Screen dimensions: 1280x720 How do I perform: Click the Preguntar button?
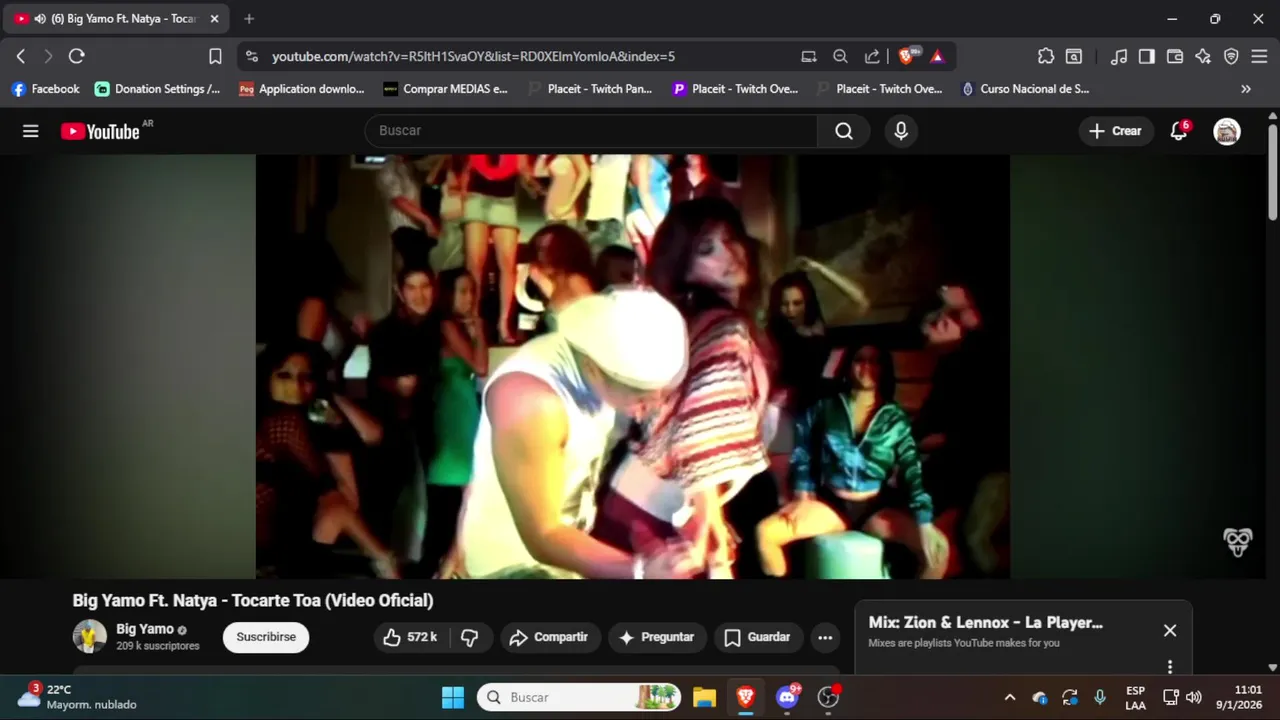click(x=656, y=637)
